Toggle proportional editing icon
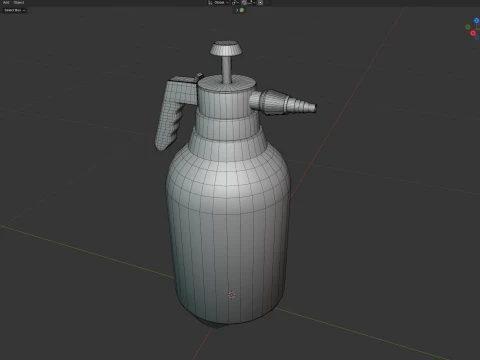 pyautogui.click(x=260, y=2)
